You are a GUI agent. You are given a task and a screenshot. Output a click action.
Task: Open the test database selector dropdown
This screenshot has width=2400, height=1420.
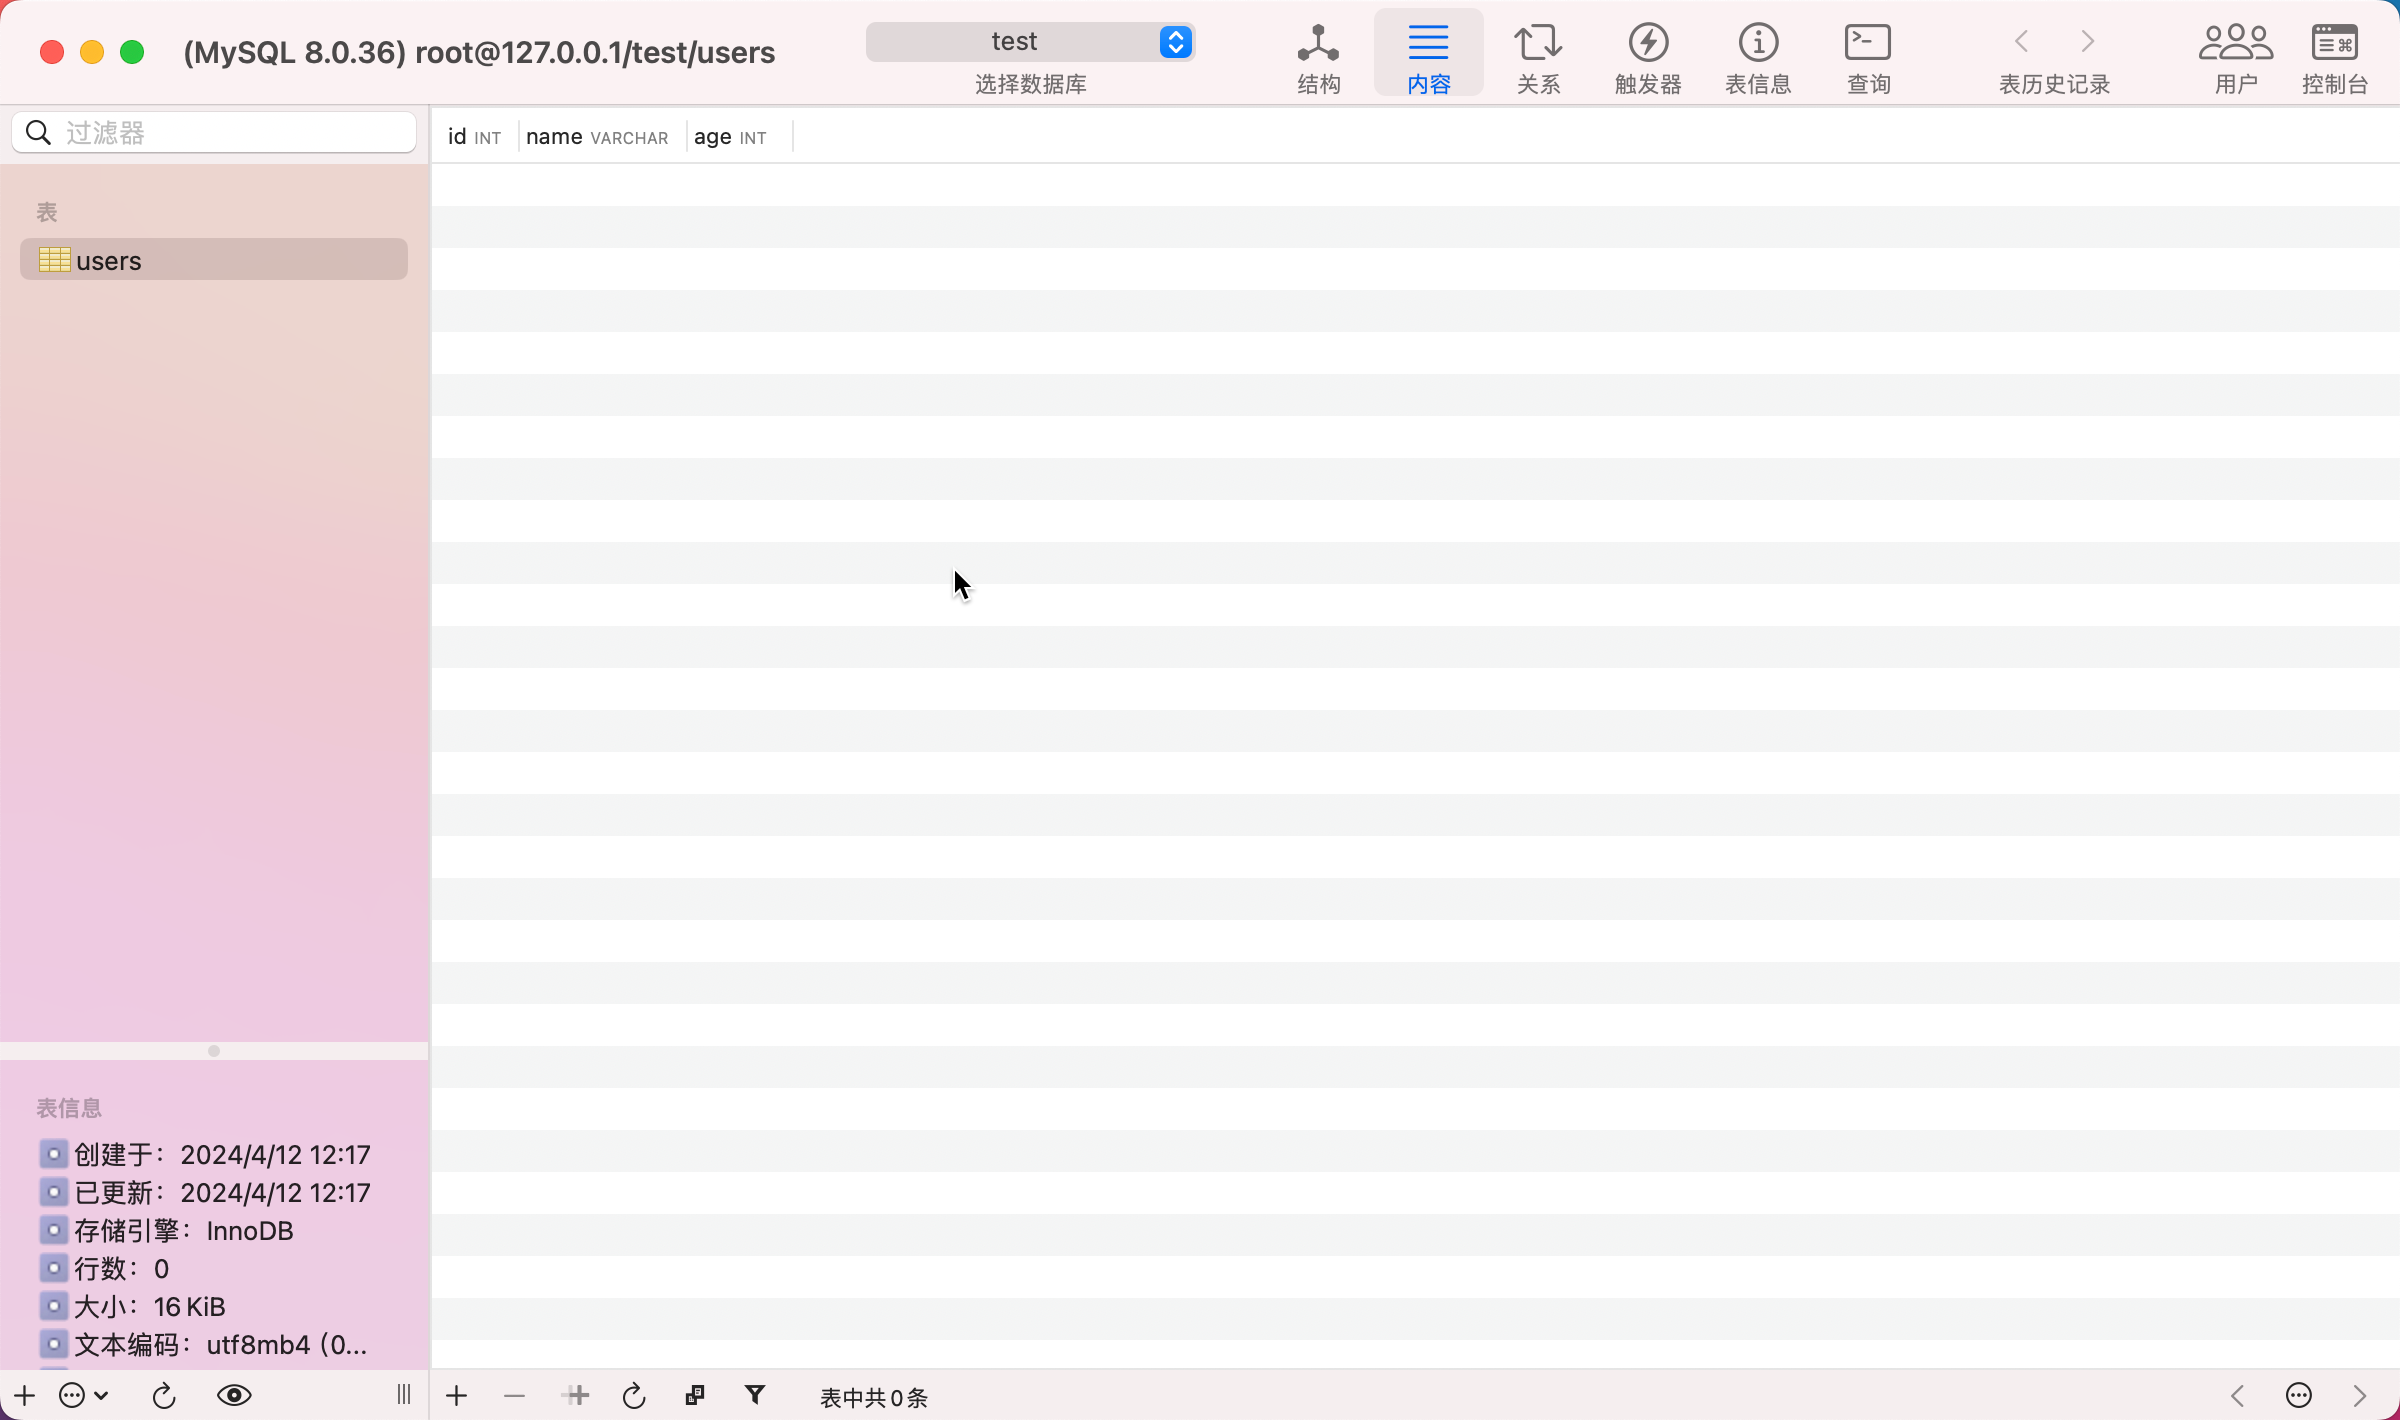[1030, 42]
